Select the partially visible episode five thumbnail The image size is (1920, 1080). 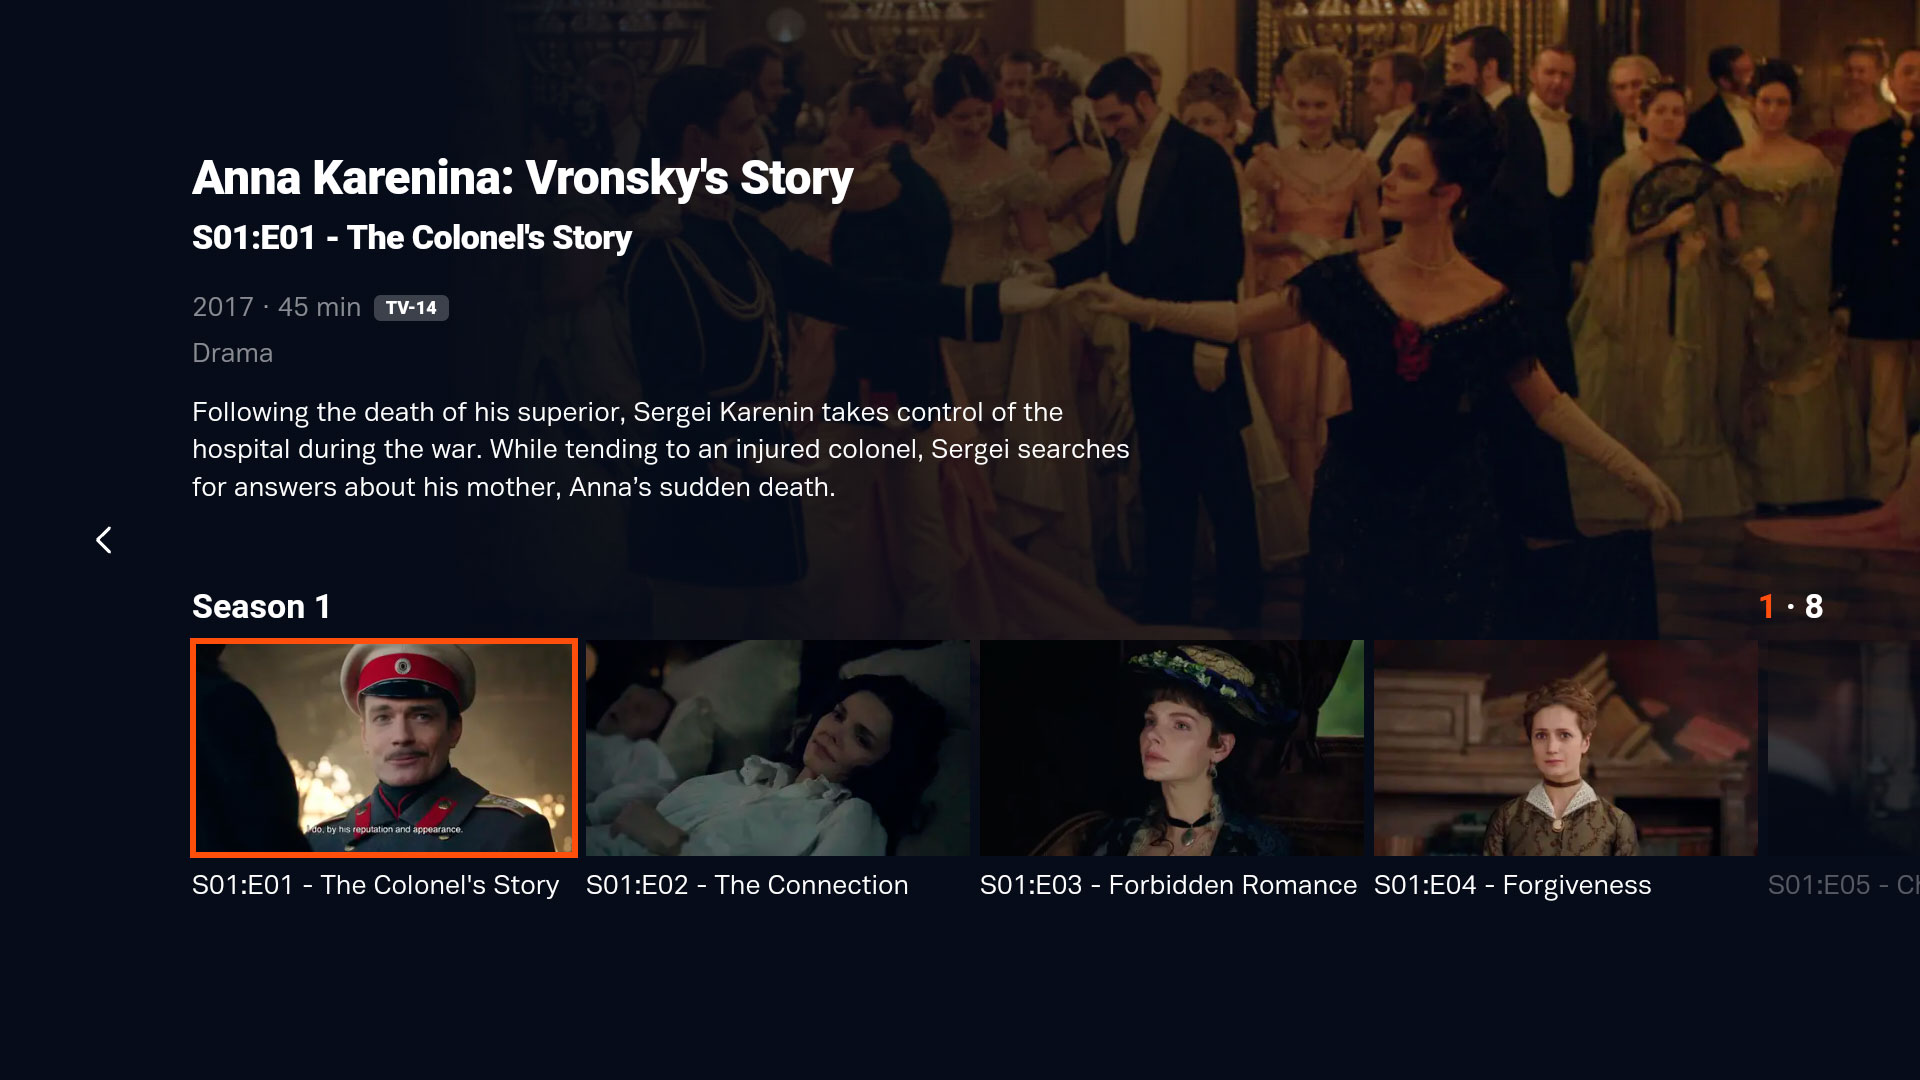pyautogui.click(x=1844, y=748)
